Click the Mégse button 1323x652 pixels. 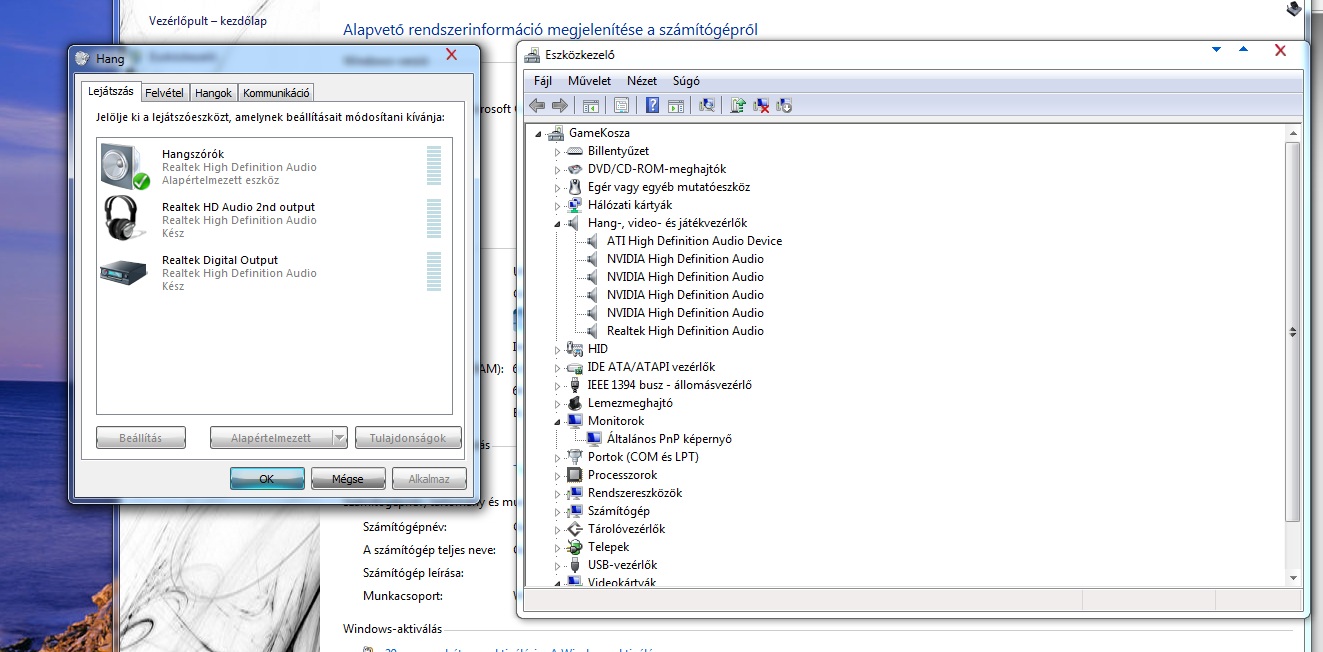(x=348, y=479)
